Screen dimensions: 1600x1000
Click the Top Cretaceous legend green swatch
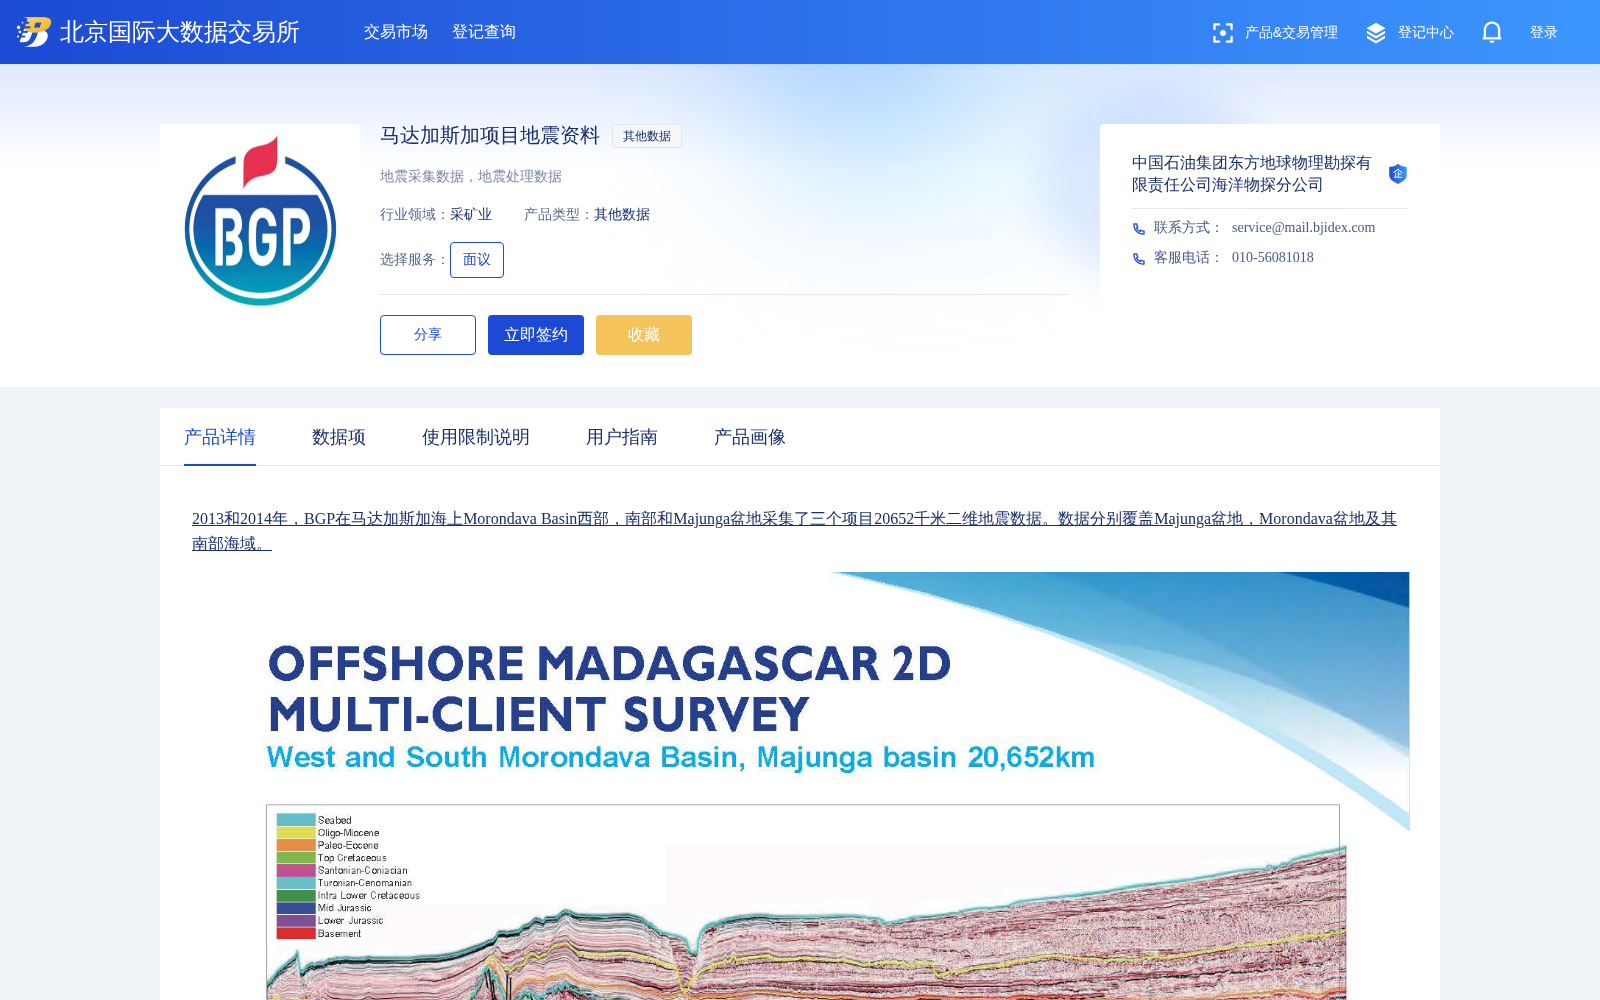click(x=296, y=858)
